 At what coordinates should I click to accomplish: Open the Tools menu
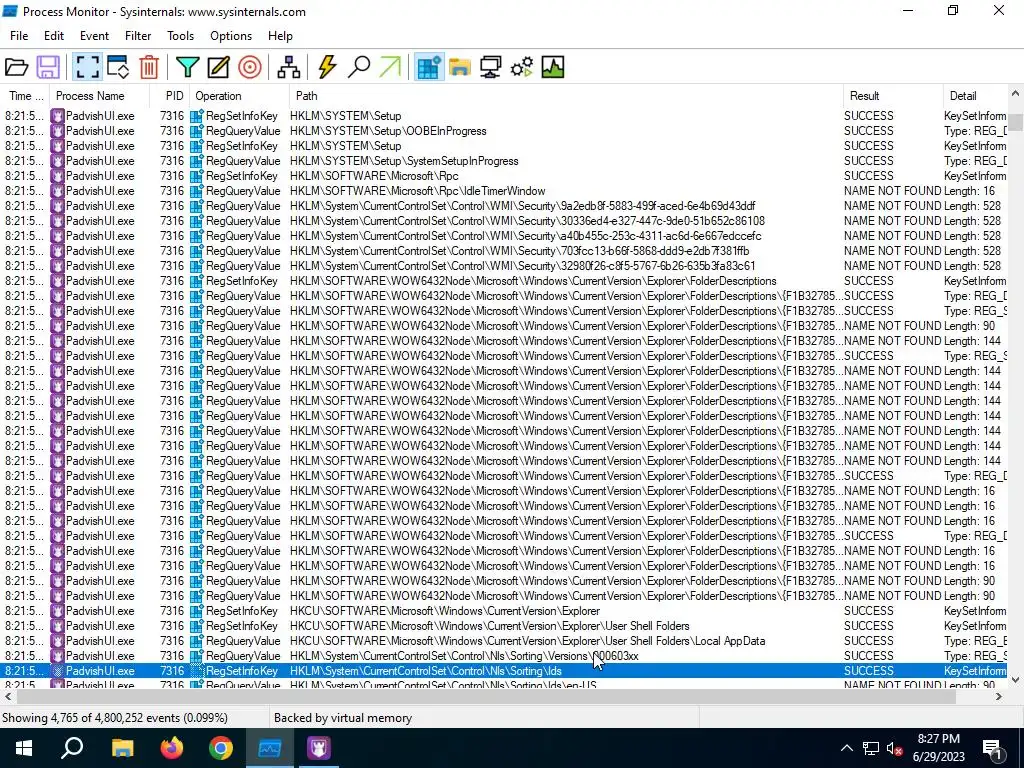pos(180,36)
